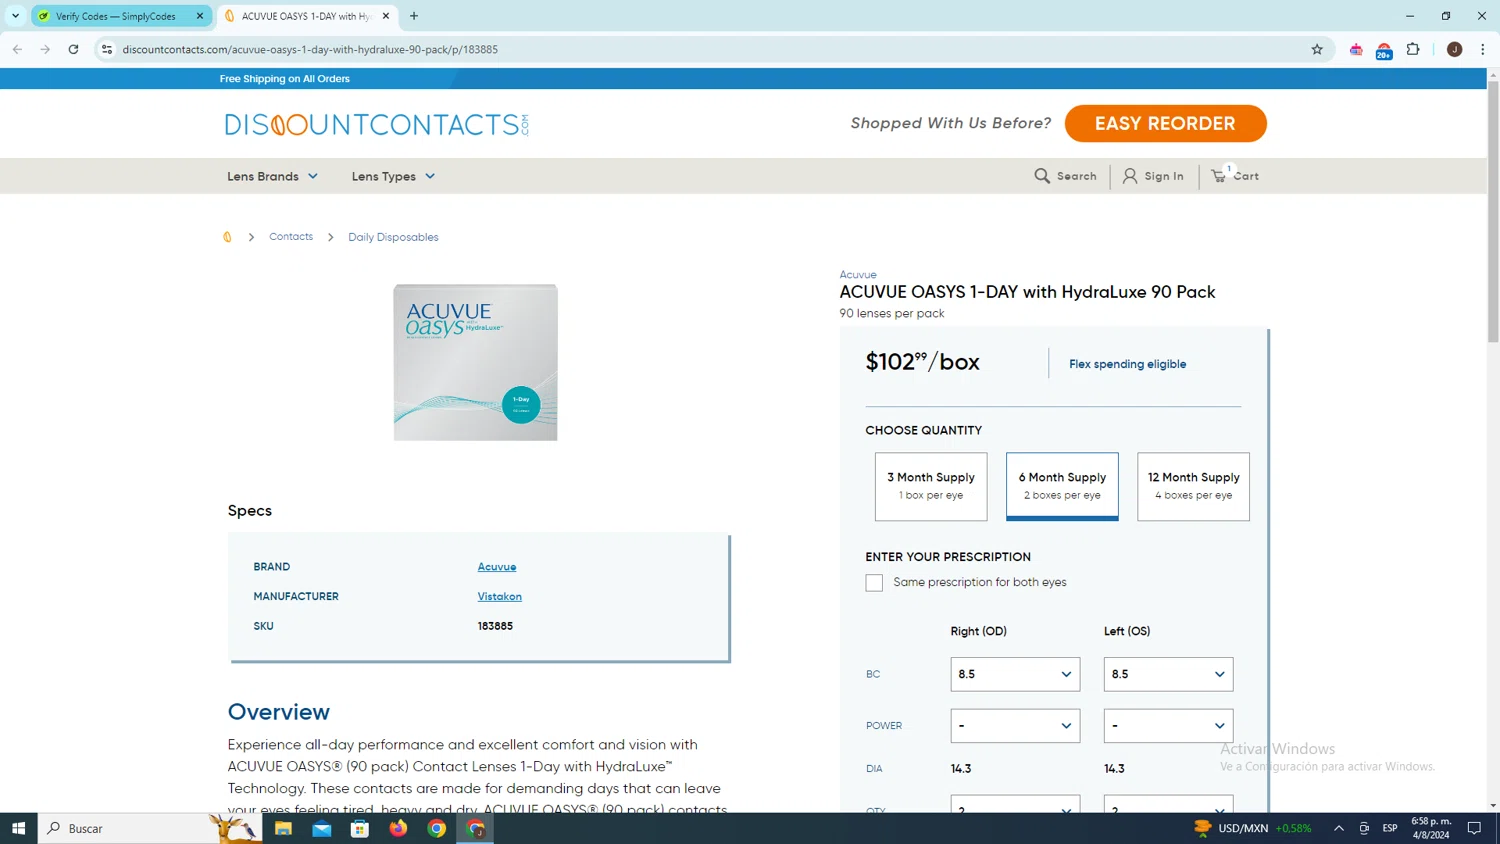Image resolution: width=1500 pixels, height=844 pixels.
Task: Click the home breadcrumb icon
Action: [x=227, y=237]
